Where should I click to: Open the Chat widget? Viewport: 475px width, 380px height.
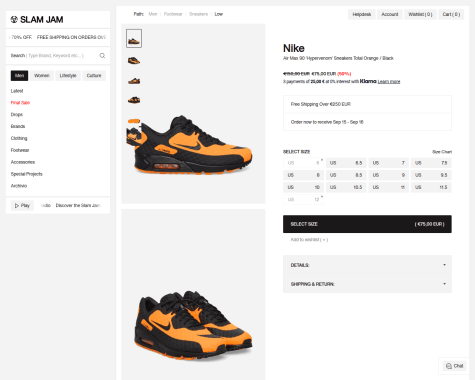(455, 366)
